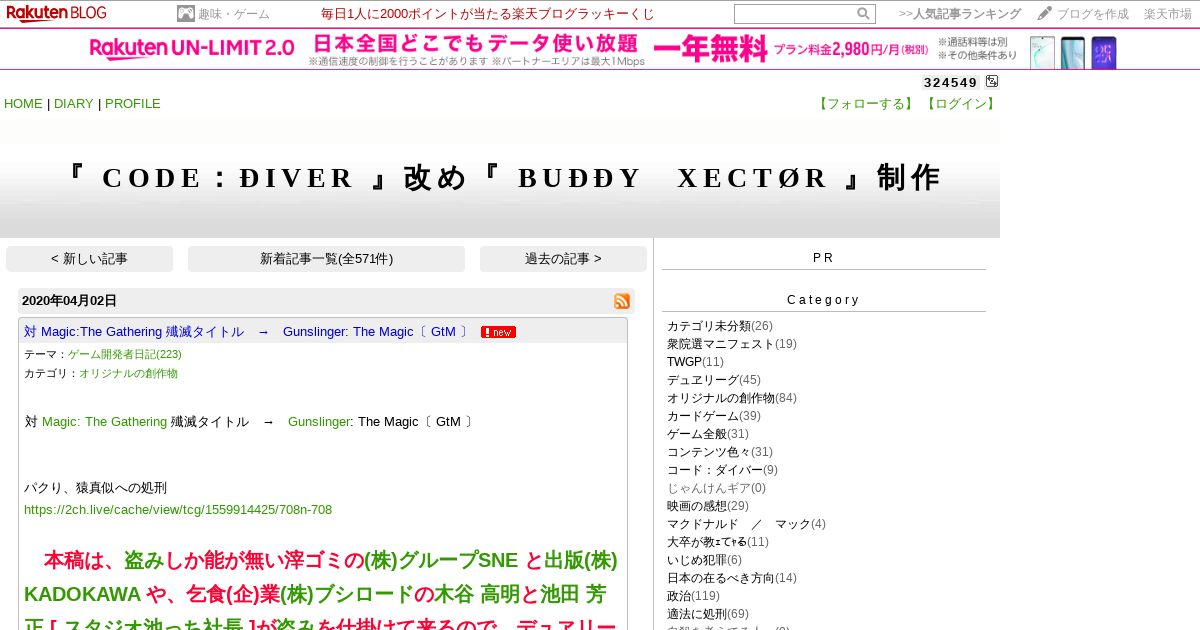The image size is (1200, 630).
Task: Open 新着記事一覧(全571件) button
Action: (x=326, y=259)
